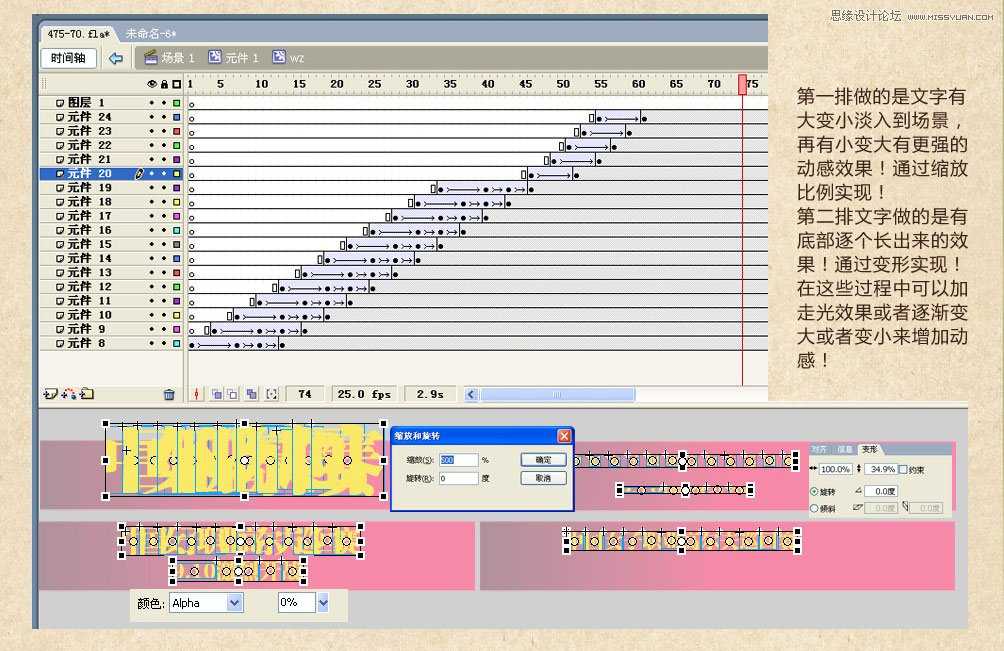The width and height of the screenshot is (1004, 651).
Task: Toggle visibility dot of 元件 24 layer
Action: pos(152,117)
